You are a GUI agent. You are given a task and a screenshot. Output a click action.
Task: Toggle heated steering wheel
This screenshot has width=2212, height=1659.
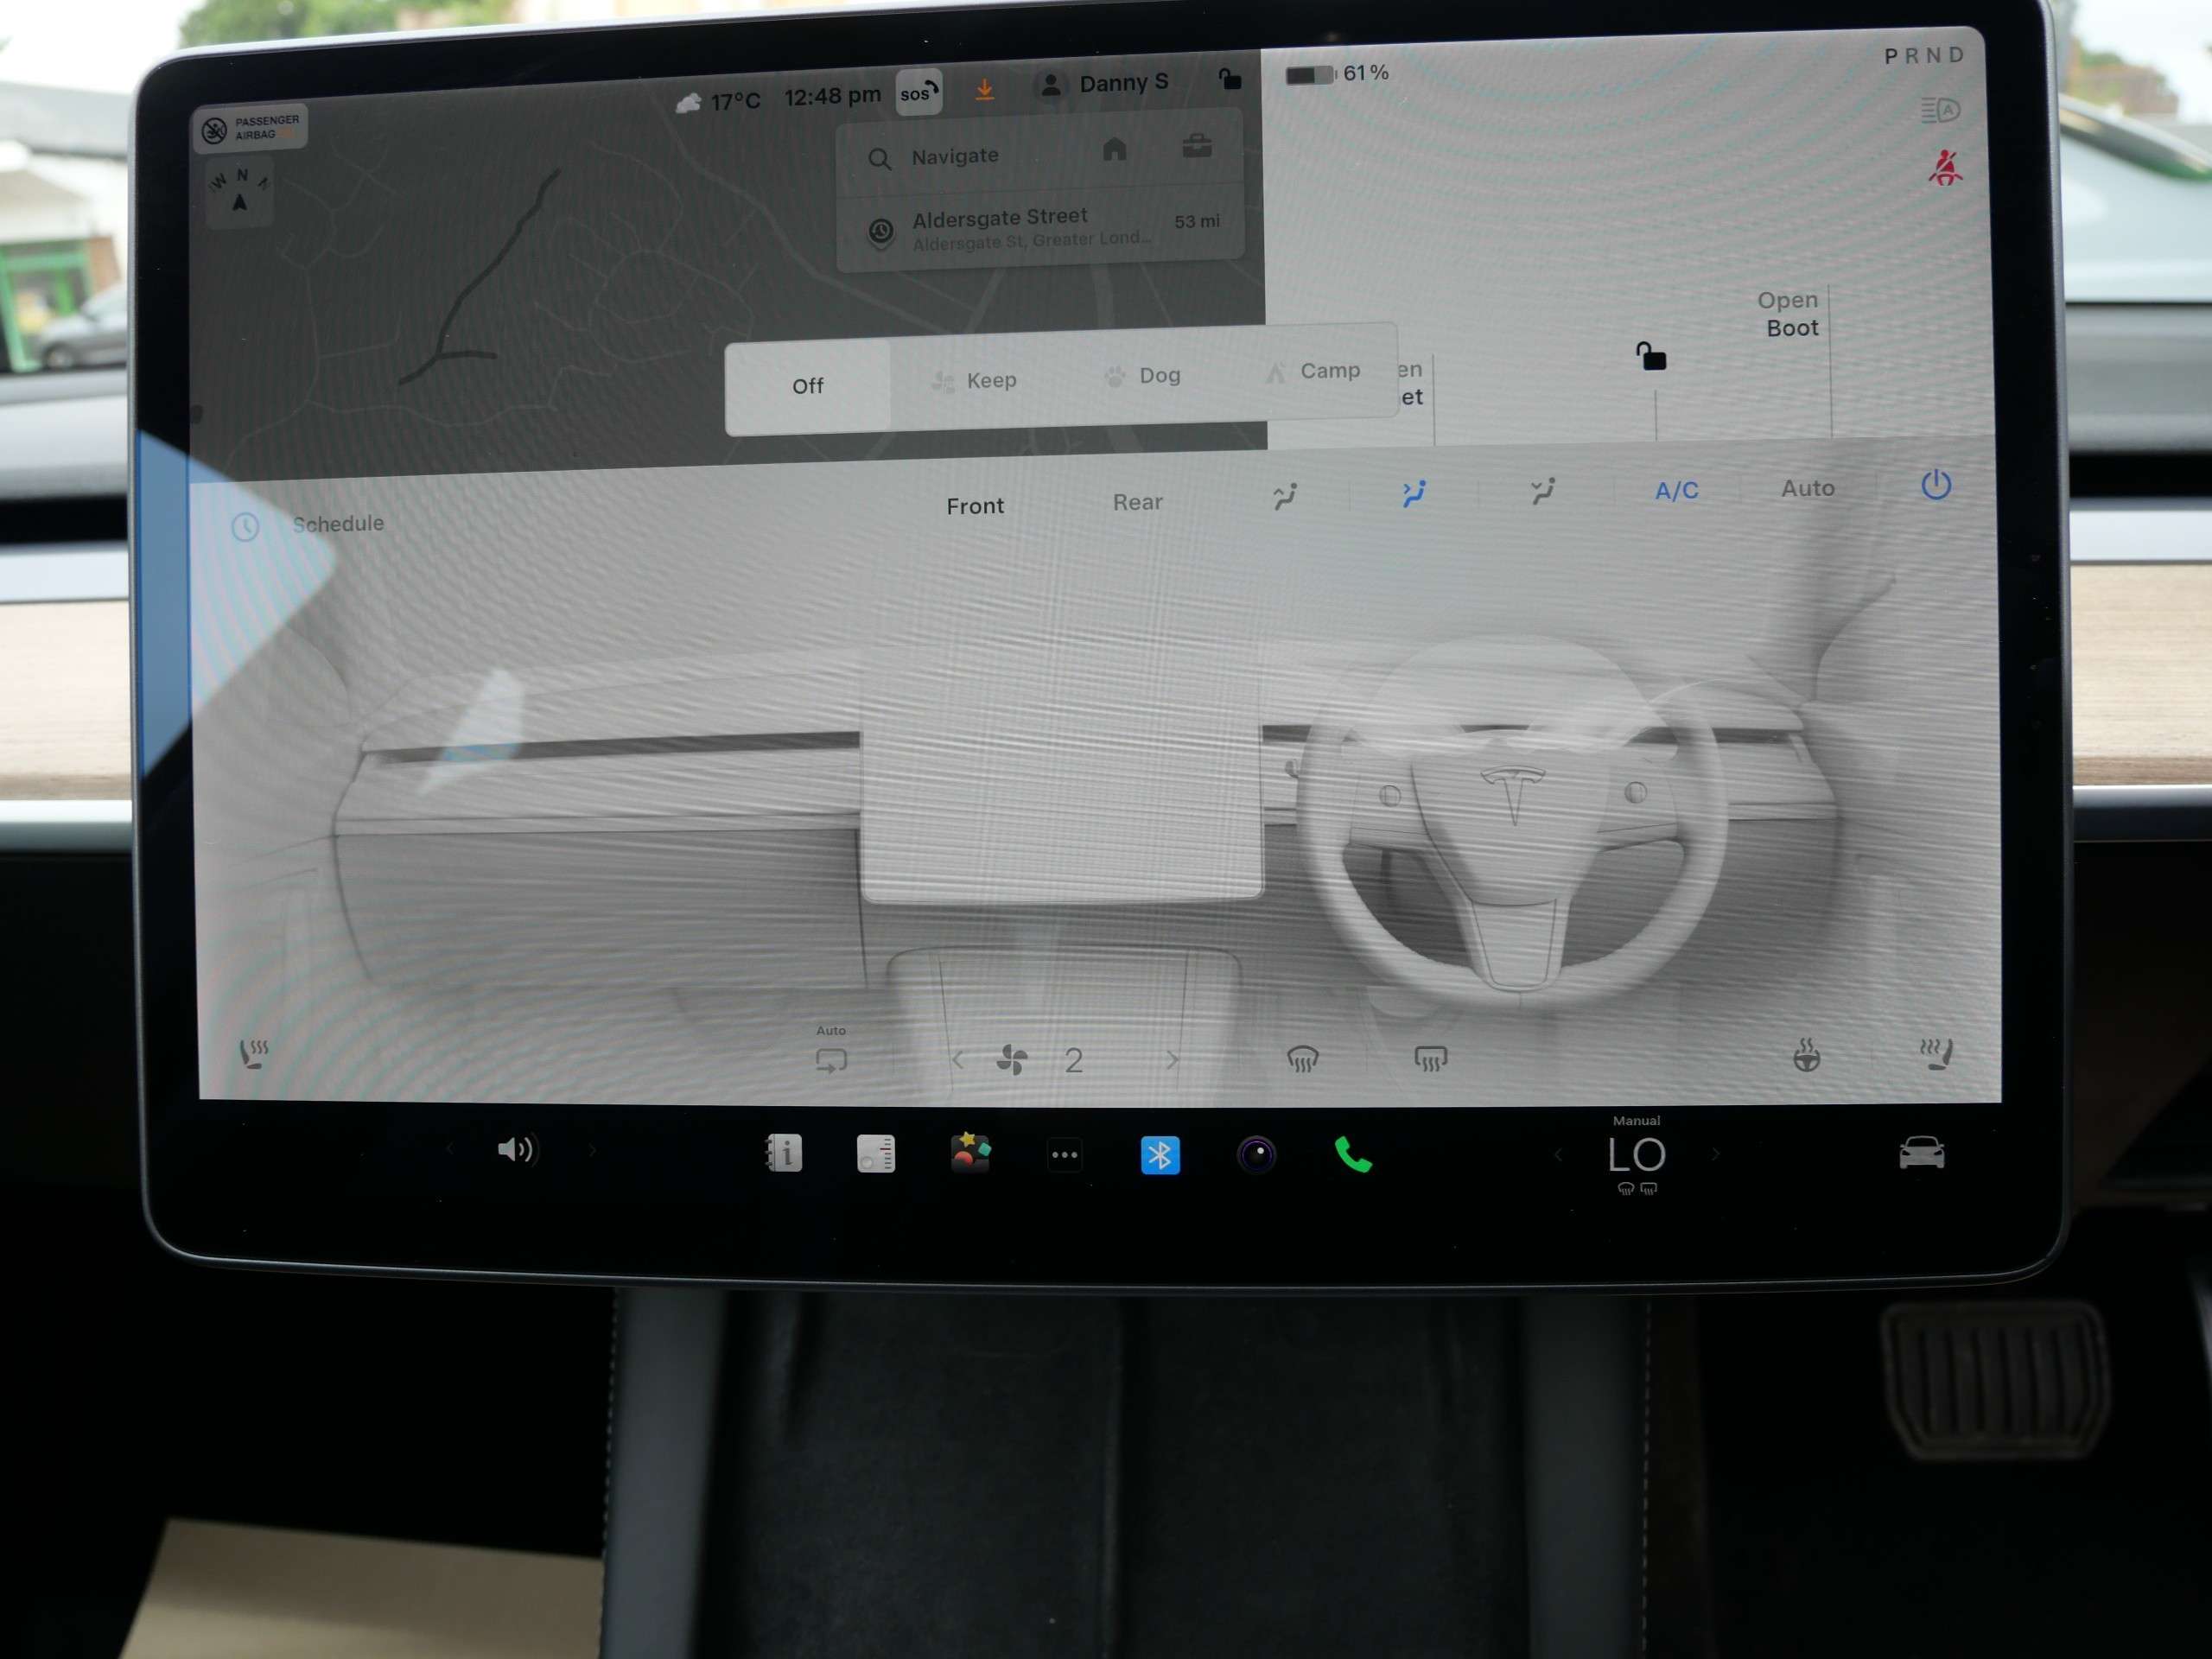[x=1806, y=1055]
